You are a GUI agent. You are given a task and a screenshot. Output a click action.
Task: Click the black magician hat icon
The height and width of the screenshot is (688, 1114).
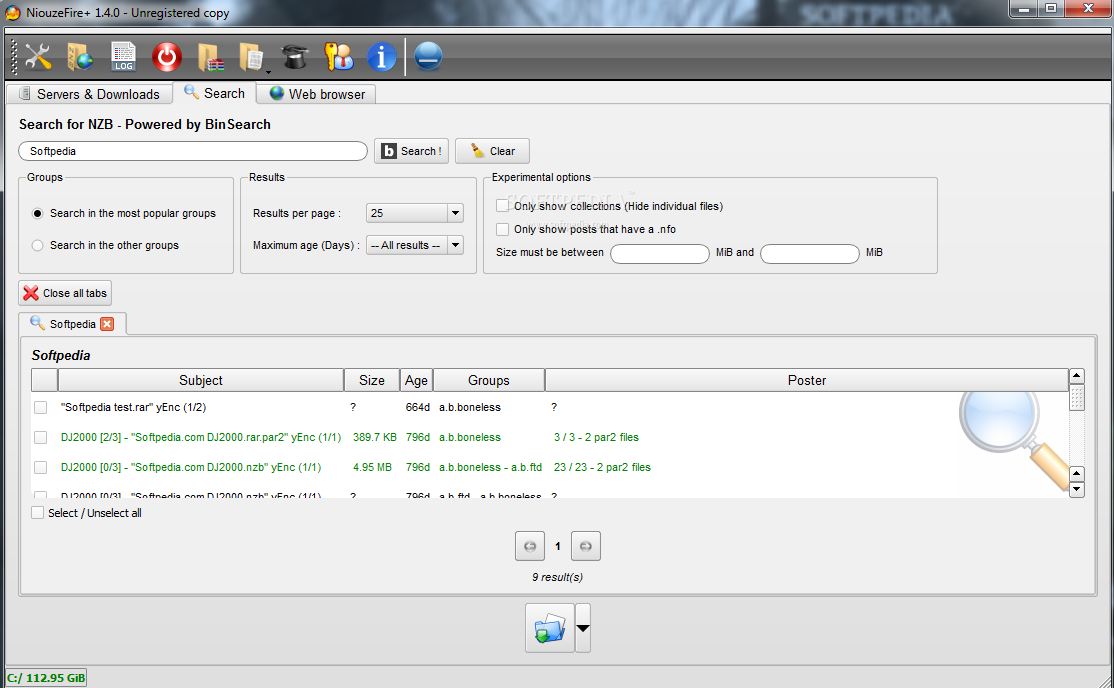295,57
